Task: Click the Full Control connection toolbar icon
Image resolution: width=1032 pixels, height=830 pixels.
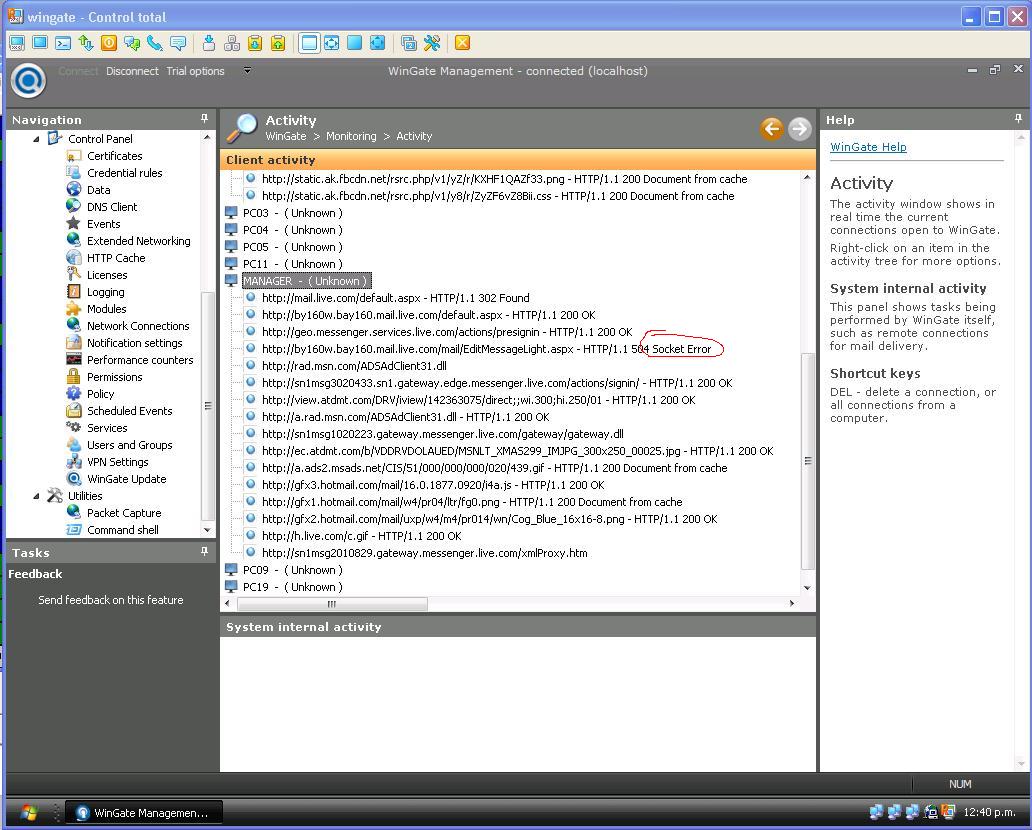Action: click(x=17, y=43)
